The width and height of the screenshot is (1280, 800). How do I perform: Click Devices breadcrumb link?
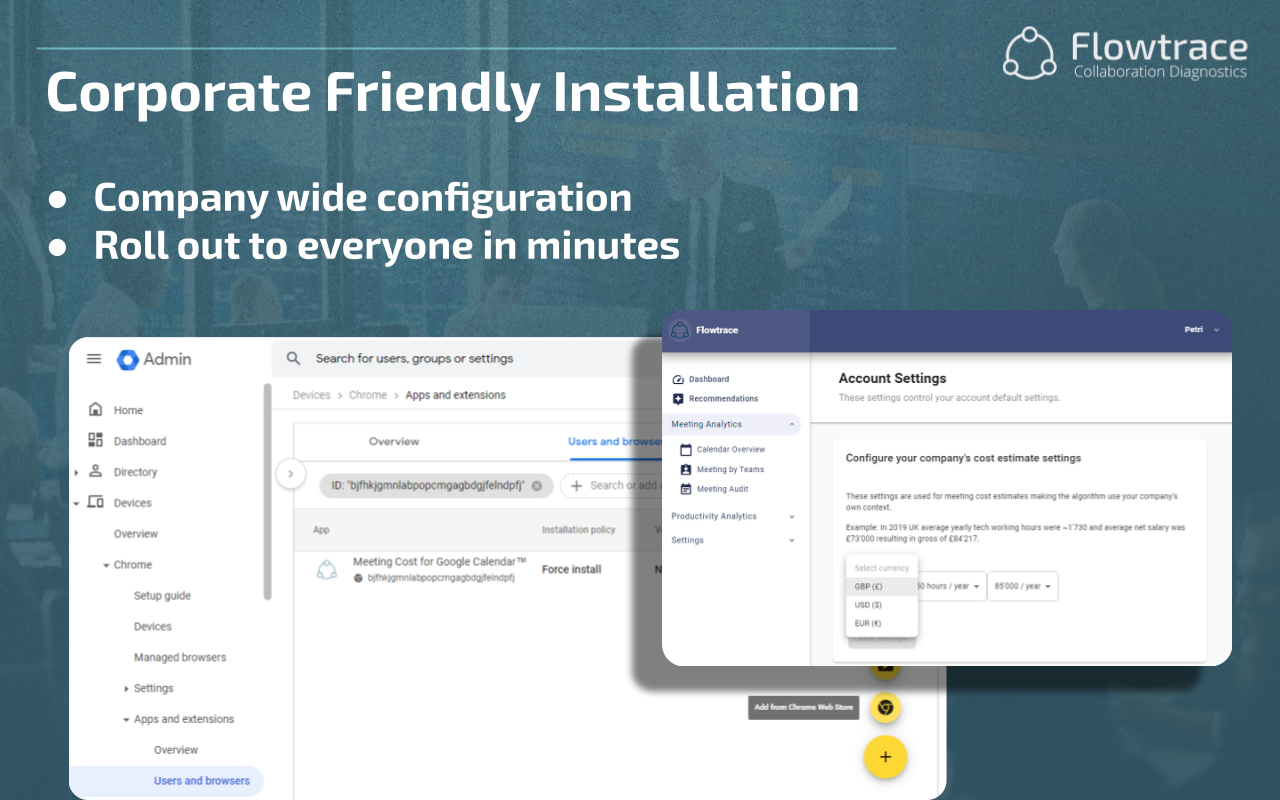click(311, 395)
